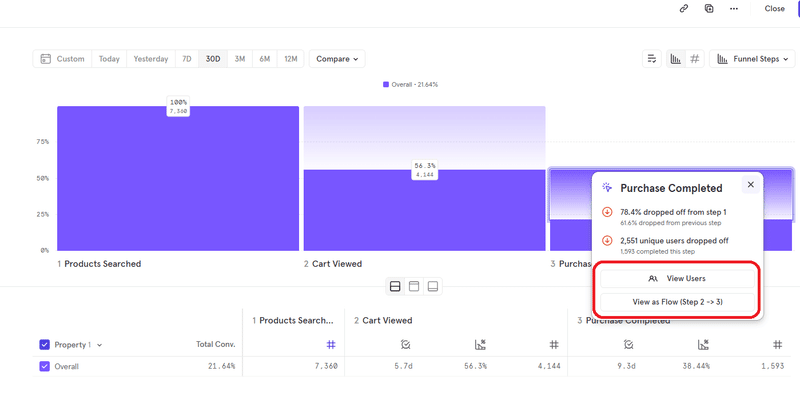Click Cart Viewed conversion rate icon
The image size is (800, 401).
[x=480, y=345]
